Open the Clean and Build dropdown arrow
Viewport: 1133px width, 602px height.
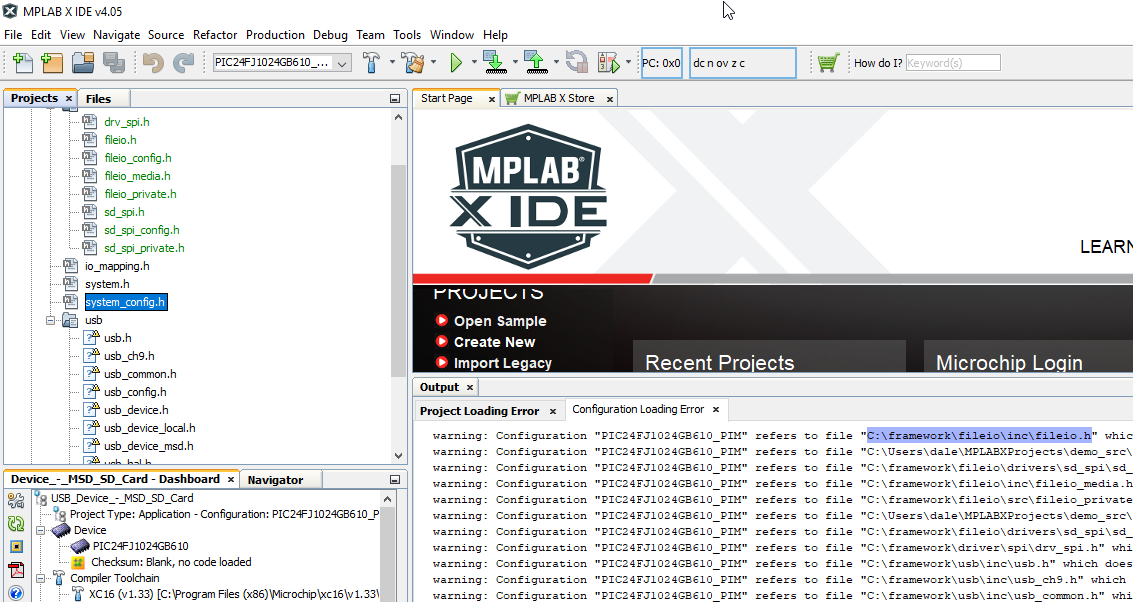[434, 63]
